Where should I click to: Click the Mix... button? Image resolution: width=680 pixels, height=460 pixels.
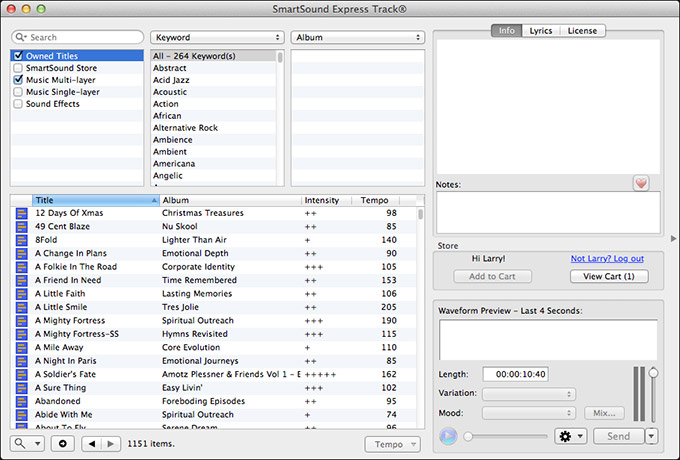604,413
